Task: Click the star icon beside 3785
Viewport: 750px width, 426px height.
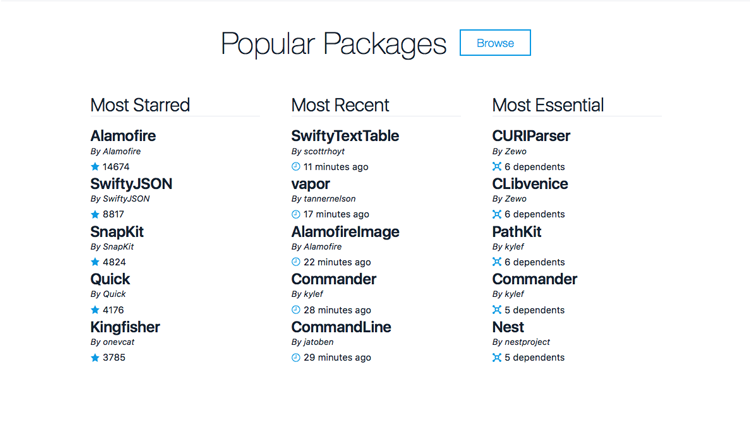Action: (95, 357)
